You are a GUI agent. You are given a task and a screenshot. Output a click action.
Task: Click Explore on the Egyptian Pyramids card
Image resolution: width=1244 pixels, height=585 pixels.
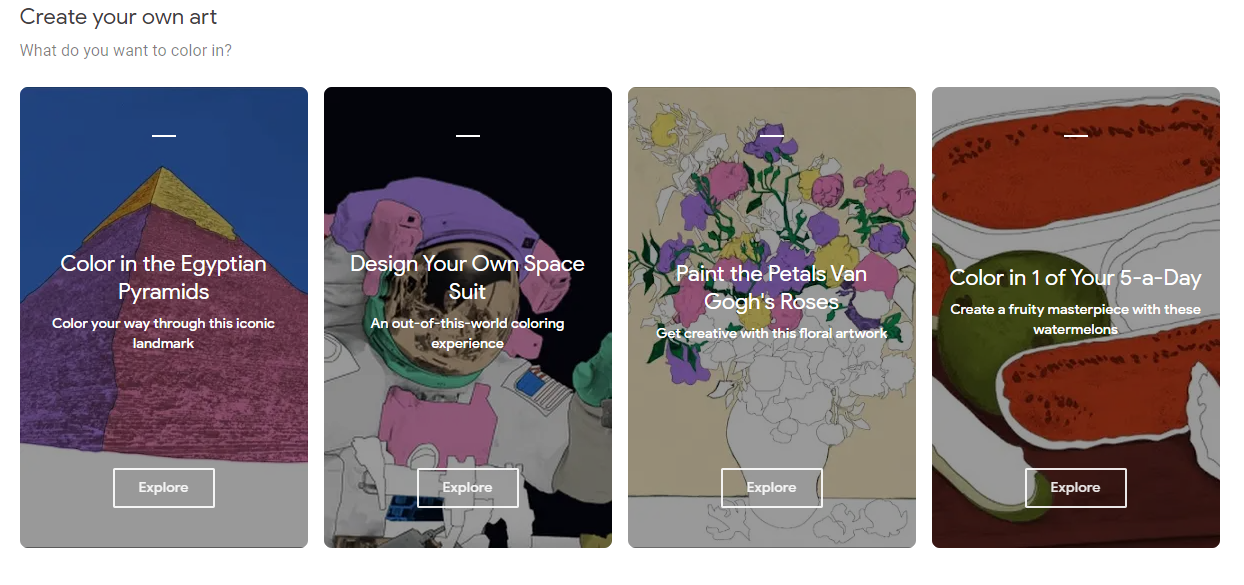164,488
